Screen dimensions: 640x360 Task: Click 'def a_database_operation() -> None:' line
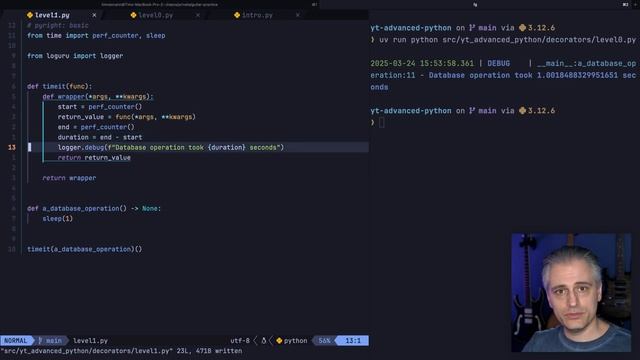(x=94, y=209)
